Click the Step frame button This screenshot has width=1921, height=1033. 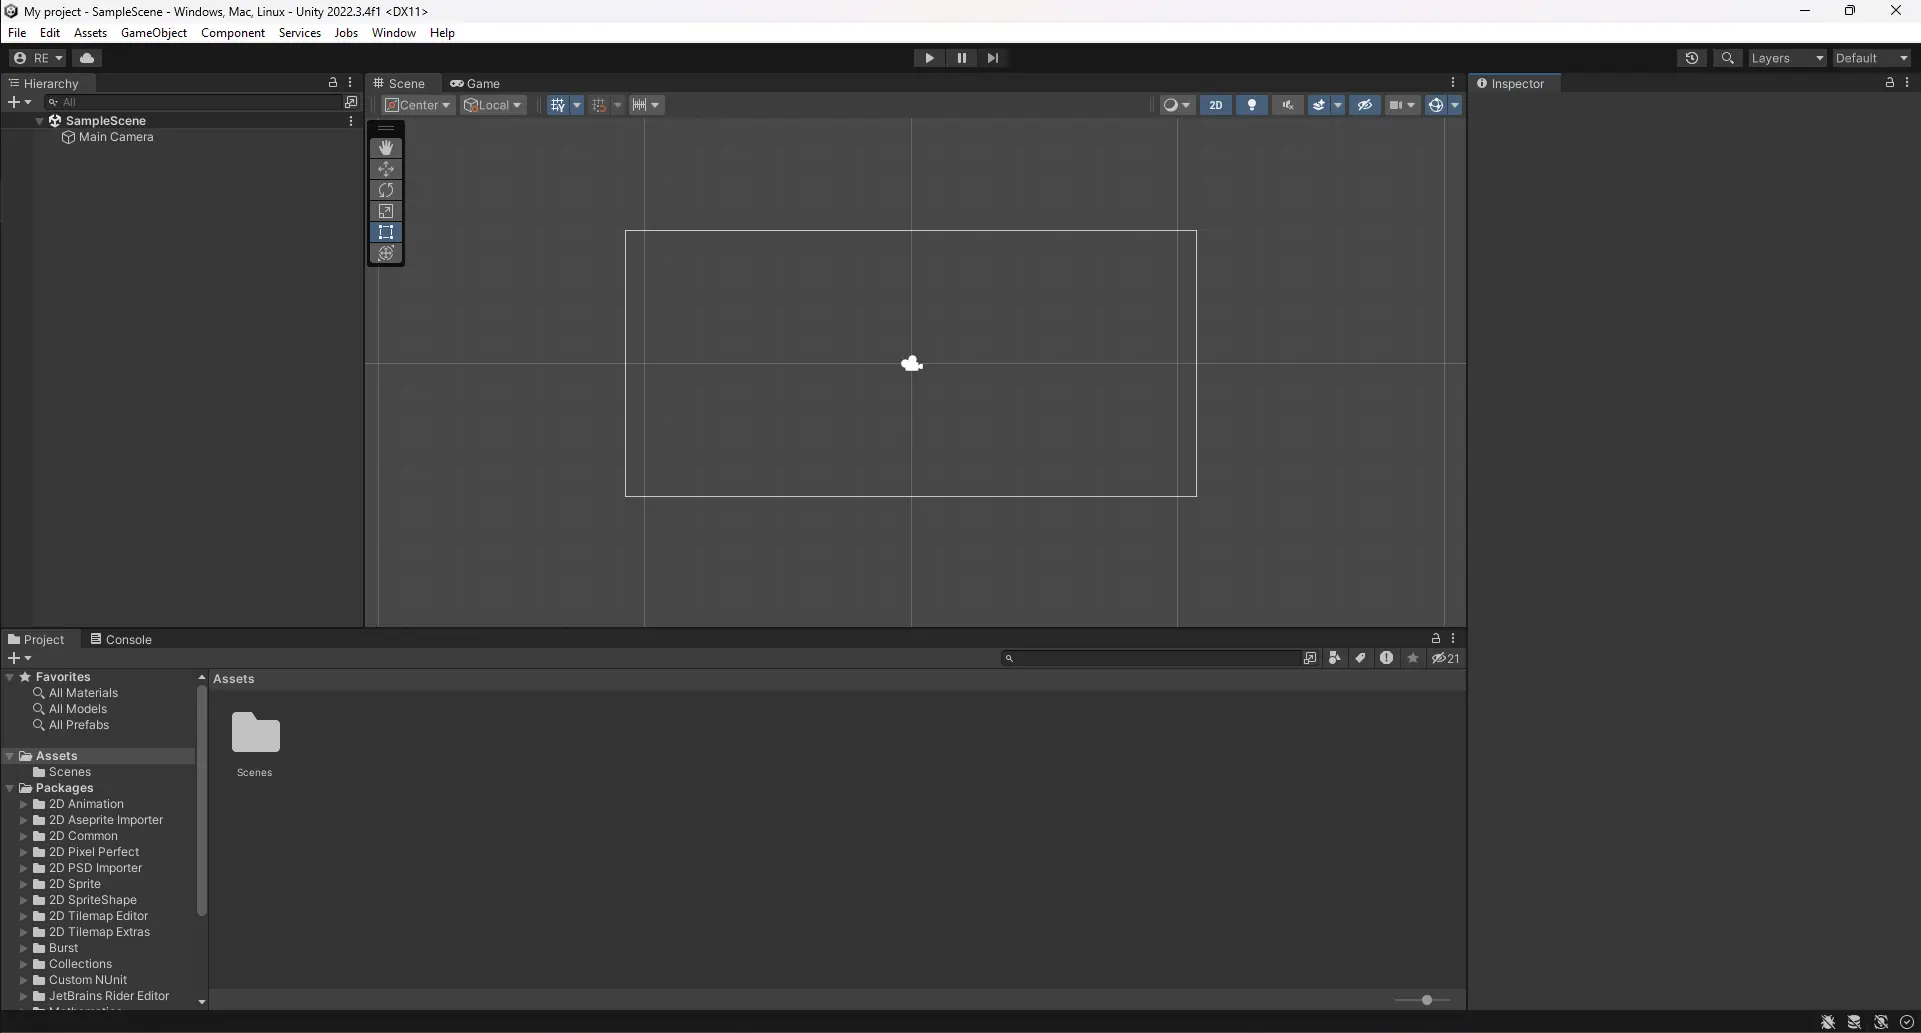pos(992,58)
